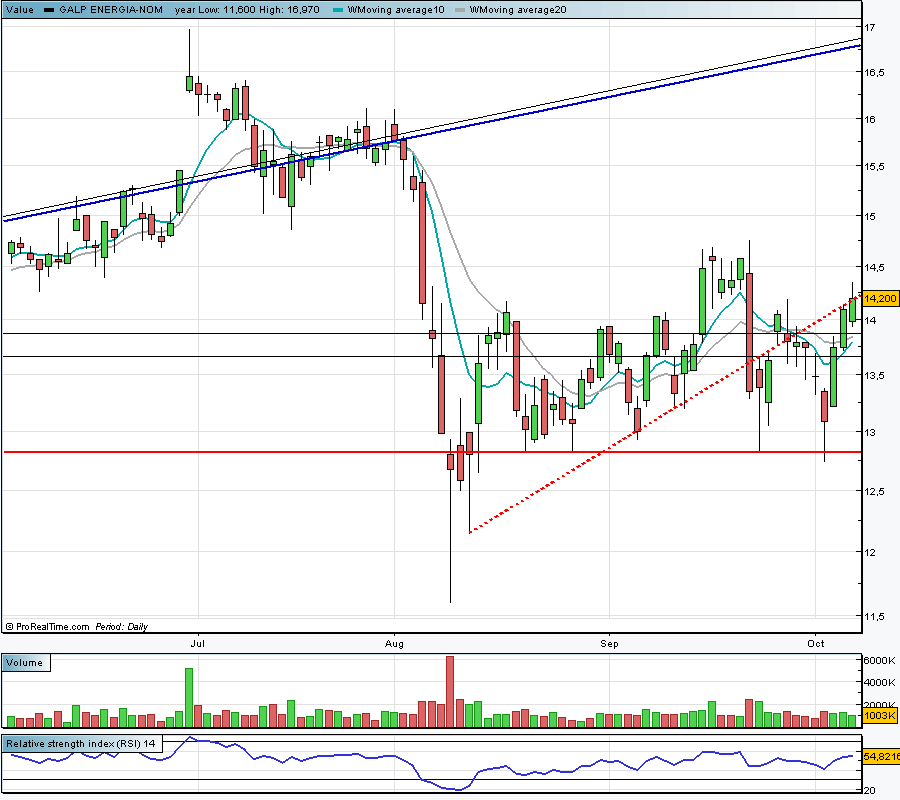Screen dimensions: 900x800
Task: Click the 13,5 price axis label
Action: point(874,376)
